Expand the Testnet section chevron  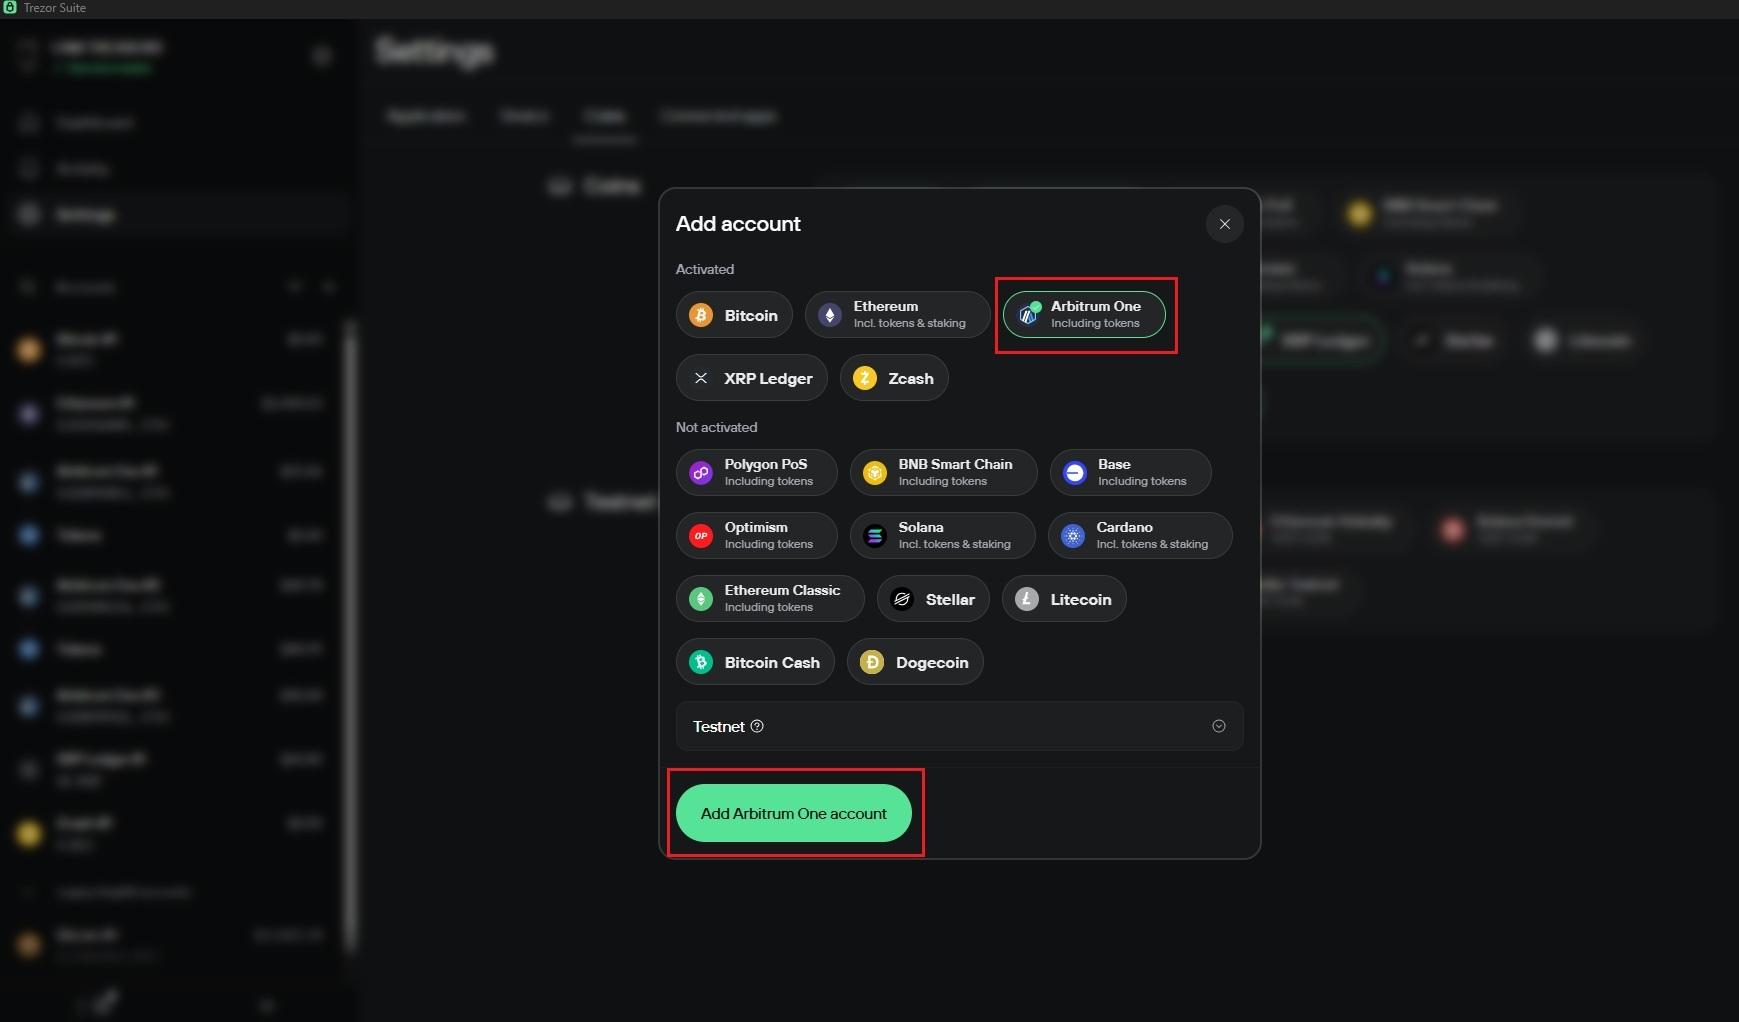[1219, 726]
